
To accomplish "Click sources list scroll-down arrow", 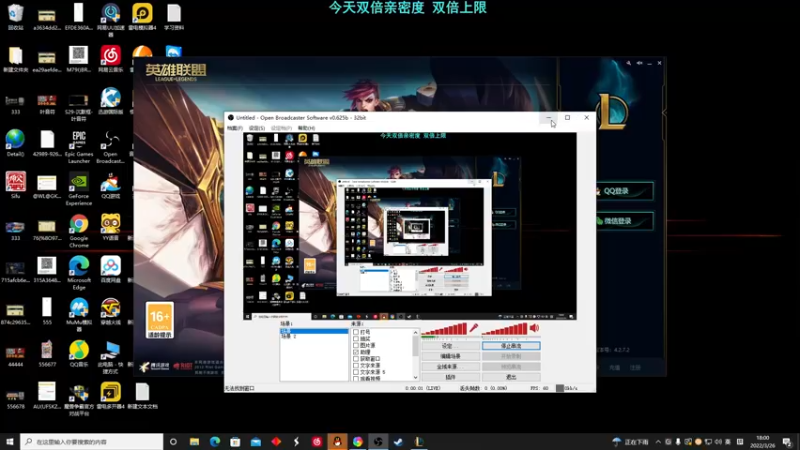I will (415, 378).
